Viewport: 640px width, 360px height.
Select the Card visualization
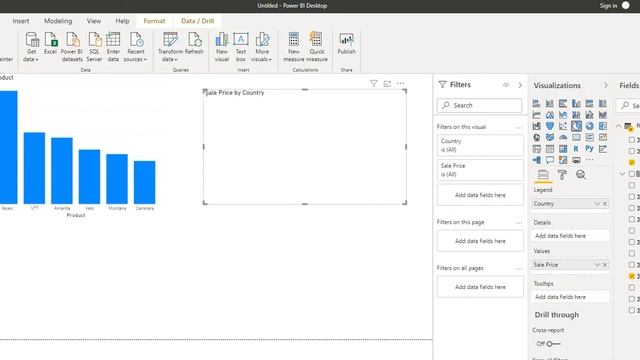(x=576, y=138)
